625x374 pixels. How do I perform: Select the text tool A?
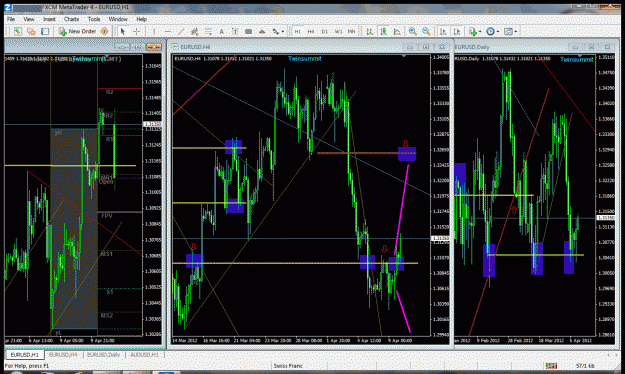click(222, 31)
